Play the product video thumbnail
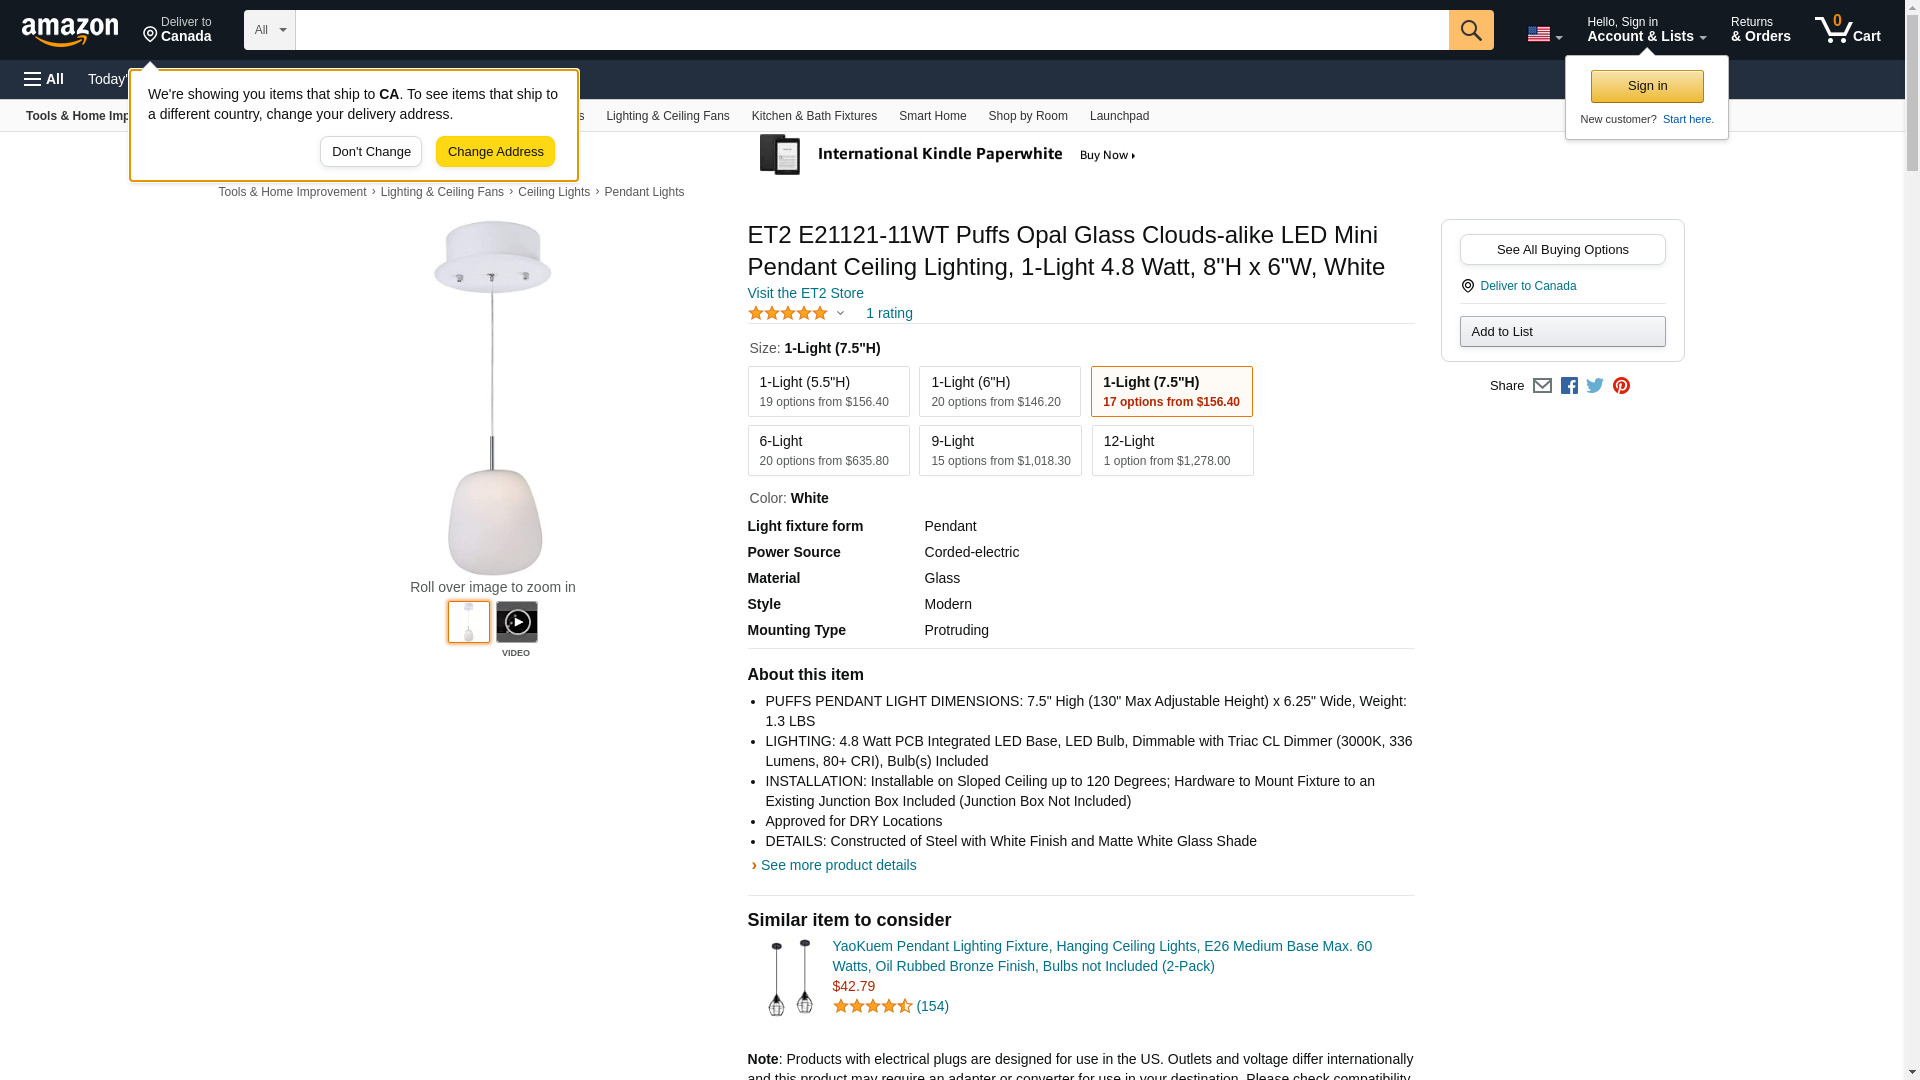The width and height of the screenshot is (1920, 1080). (x=516, y=622)
